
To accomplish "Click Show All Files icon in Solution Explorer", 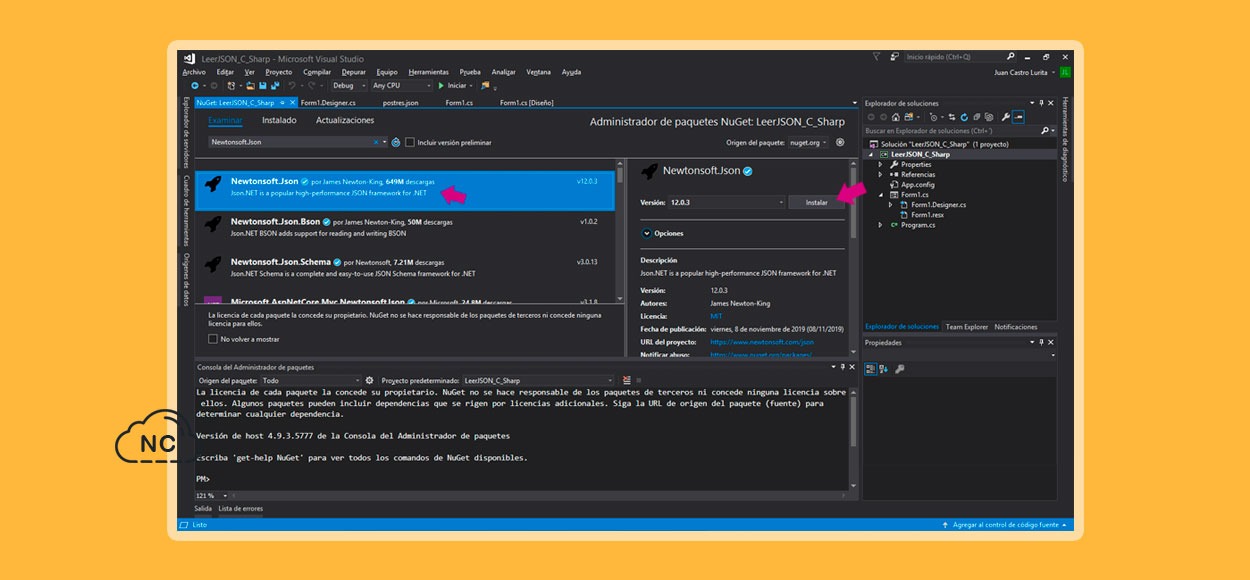I will pyautogui.click(x=989, y=117).
